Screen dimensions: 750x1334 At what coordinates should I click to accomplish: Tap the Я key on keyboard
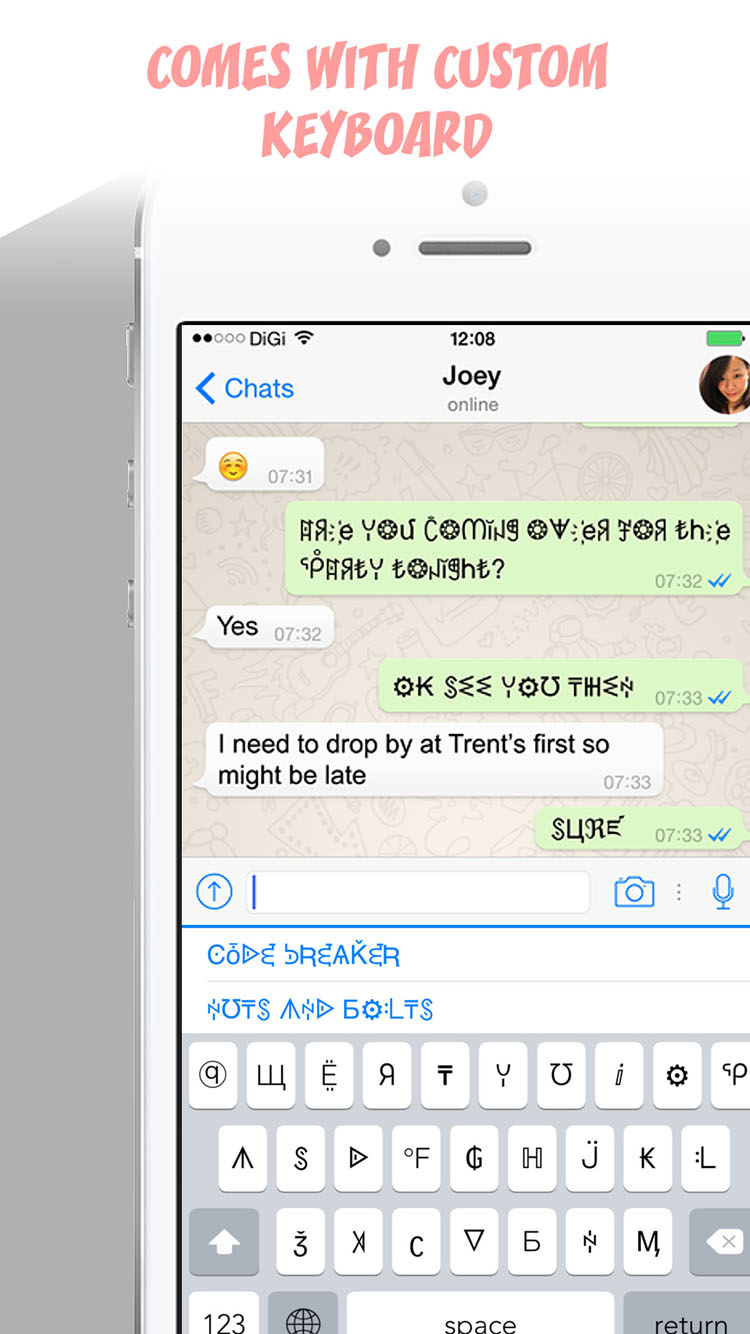(387, 1075)
